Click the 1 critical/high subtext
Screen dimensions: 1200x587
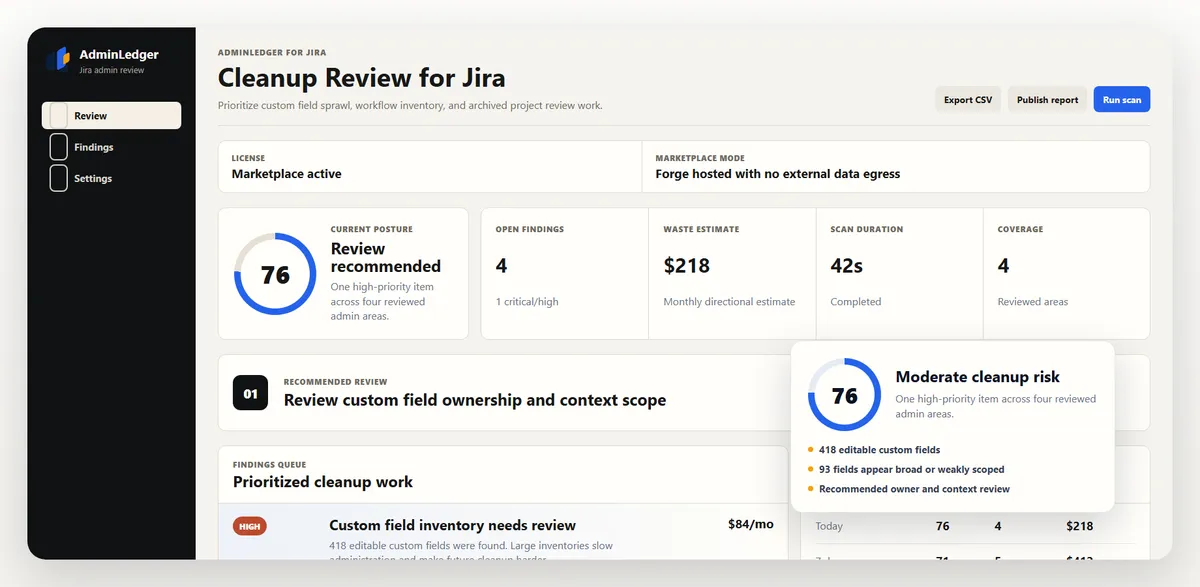(x=527, y=302)
